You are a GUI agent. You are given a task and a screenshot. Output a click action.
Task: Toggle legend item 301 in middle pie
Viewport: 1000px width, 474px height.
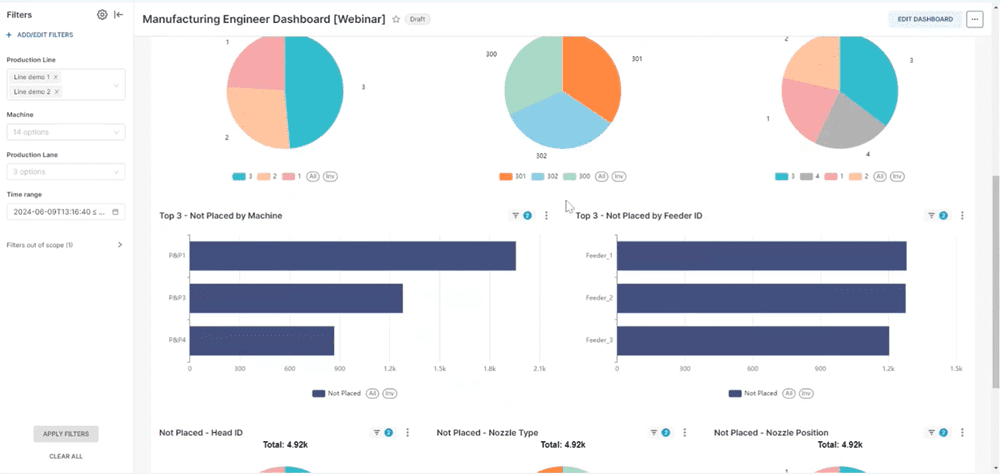[x=513, y=177]
